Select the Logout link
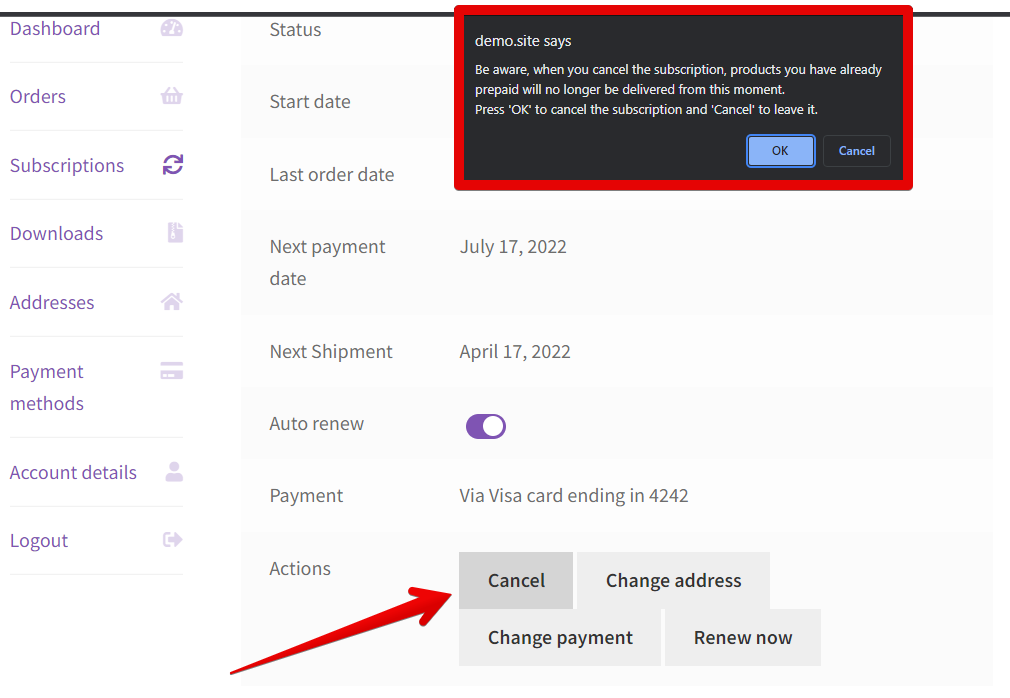 coord(39,541)
